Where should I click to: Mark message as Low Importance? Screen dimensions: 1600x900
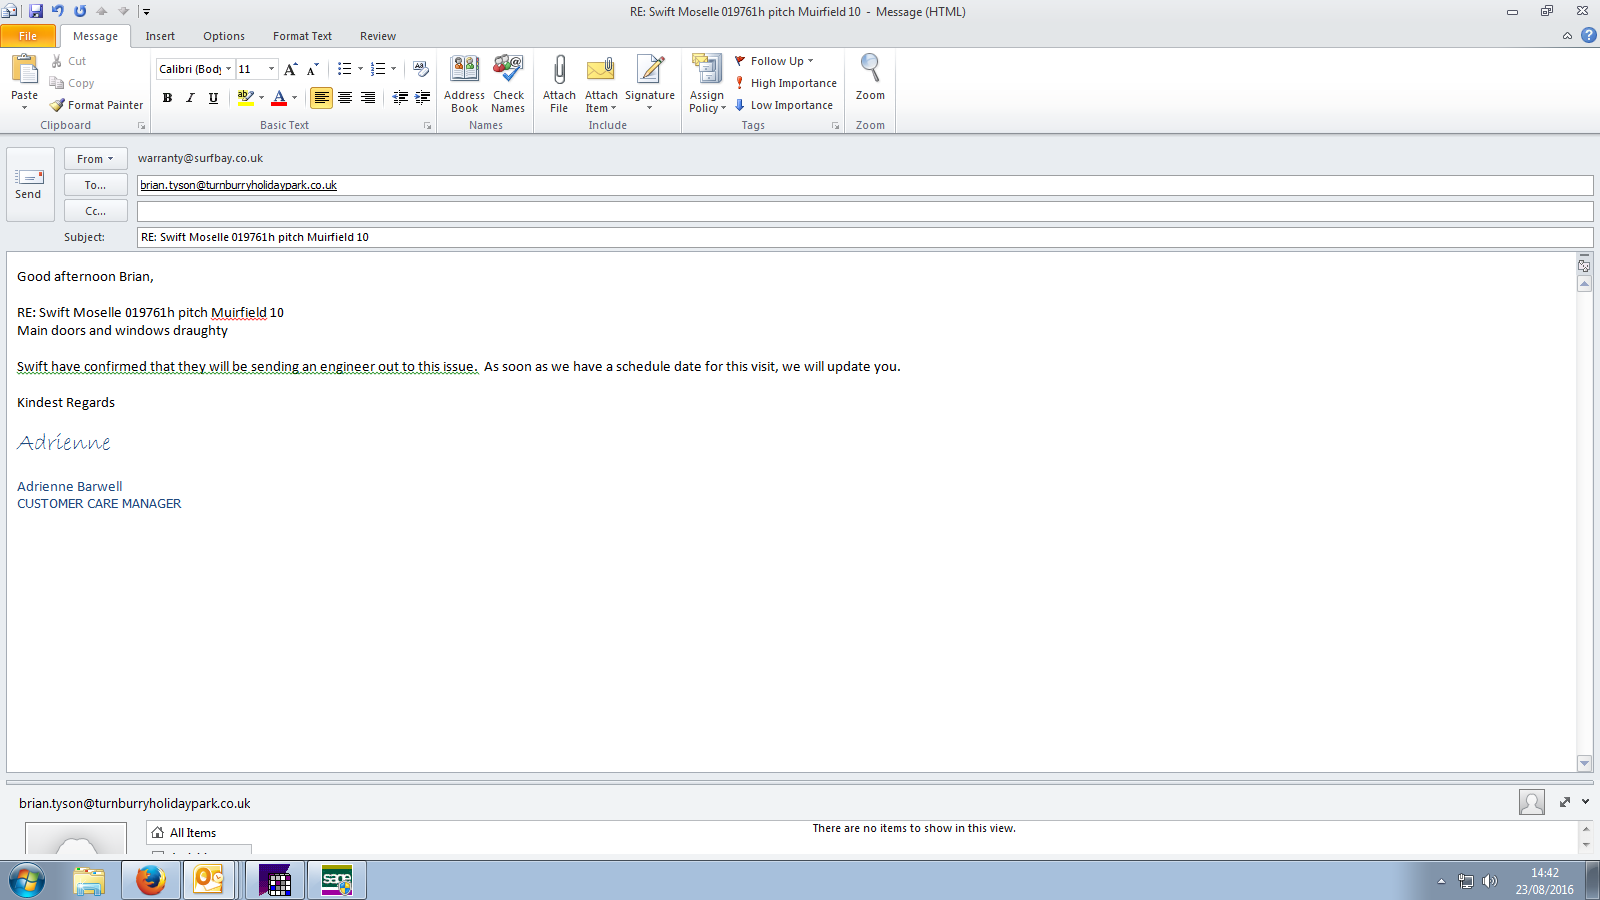[x=784, y=105]
